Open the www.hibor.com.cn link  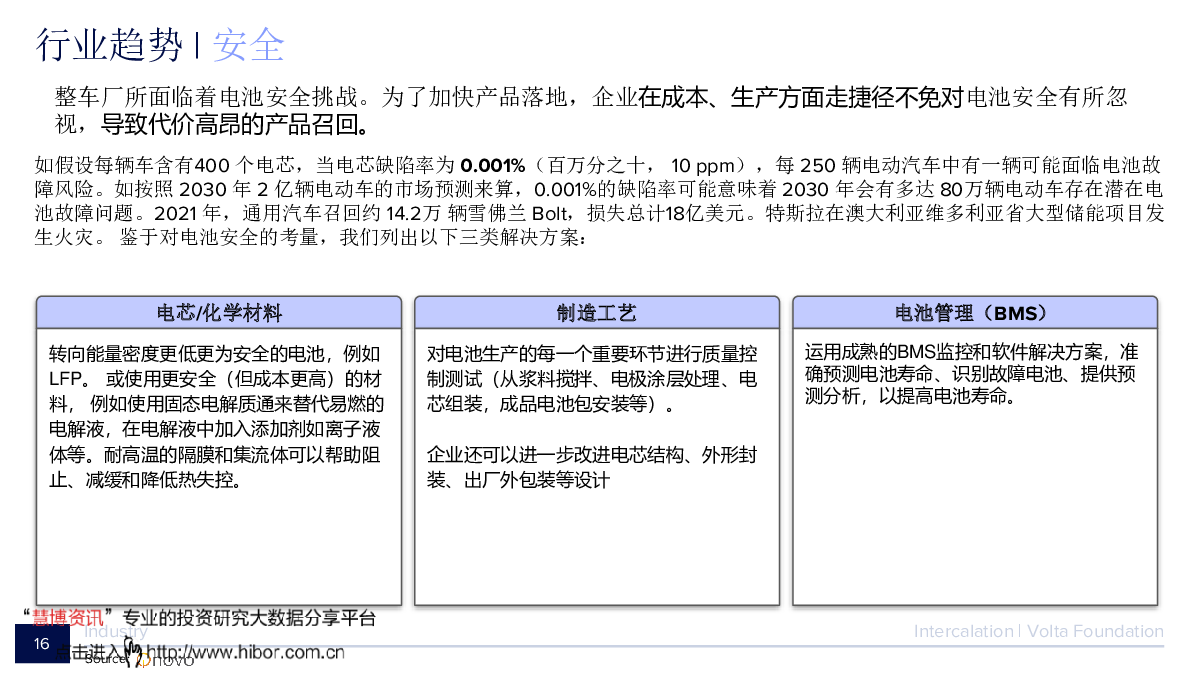[246, 653]
